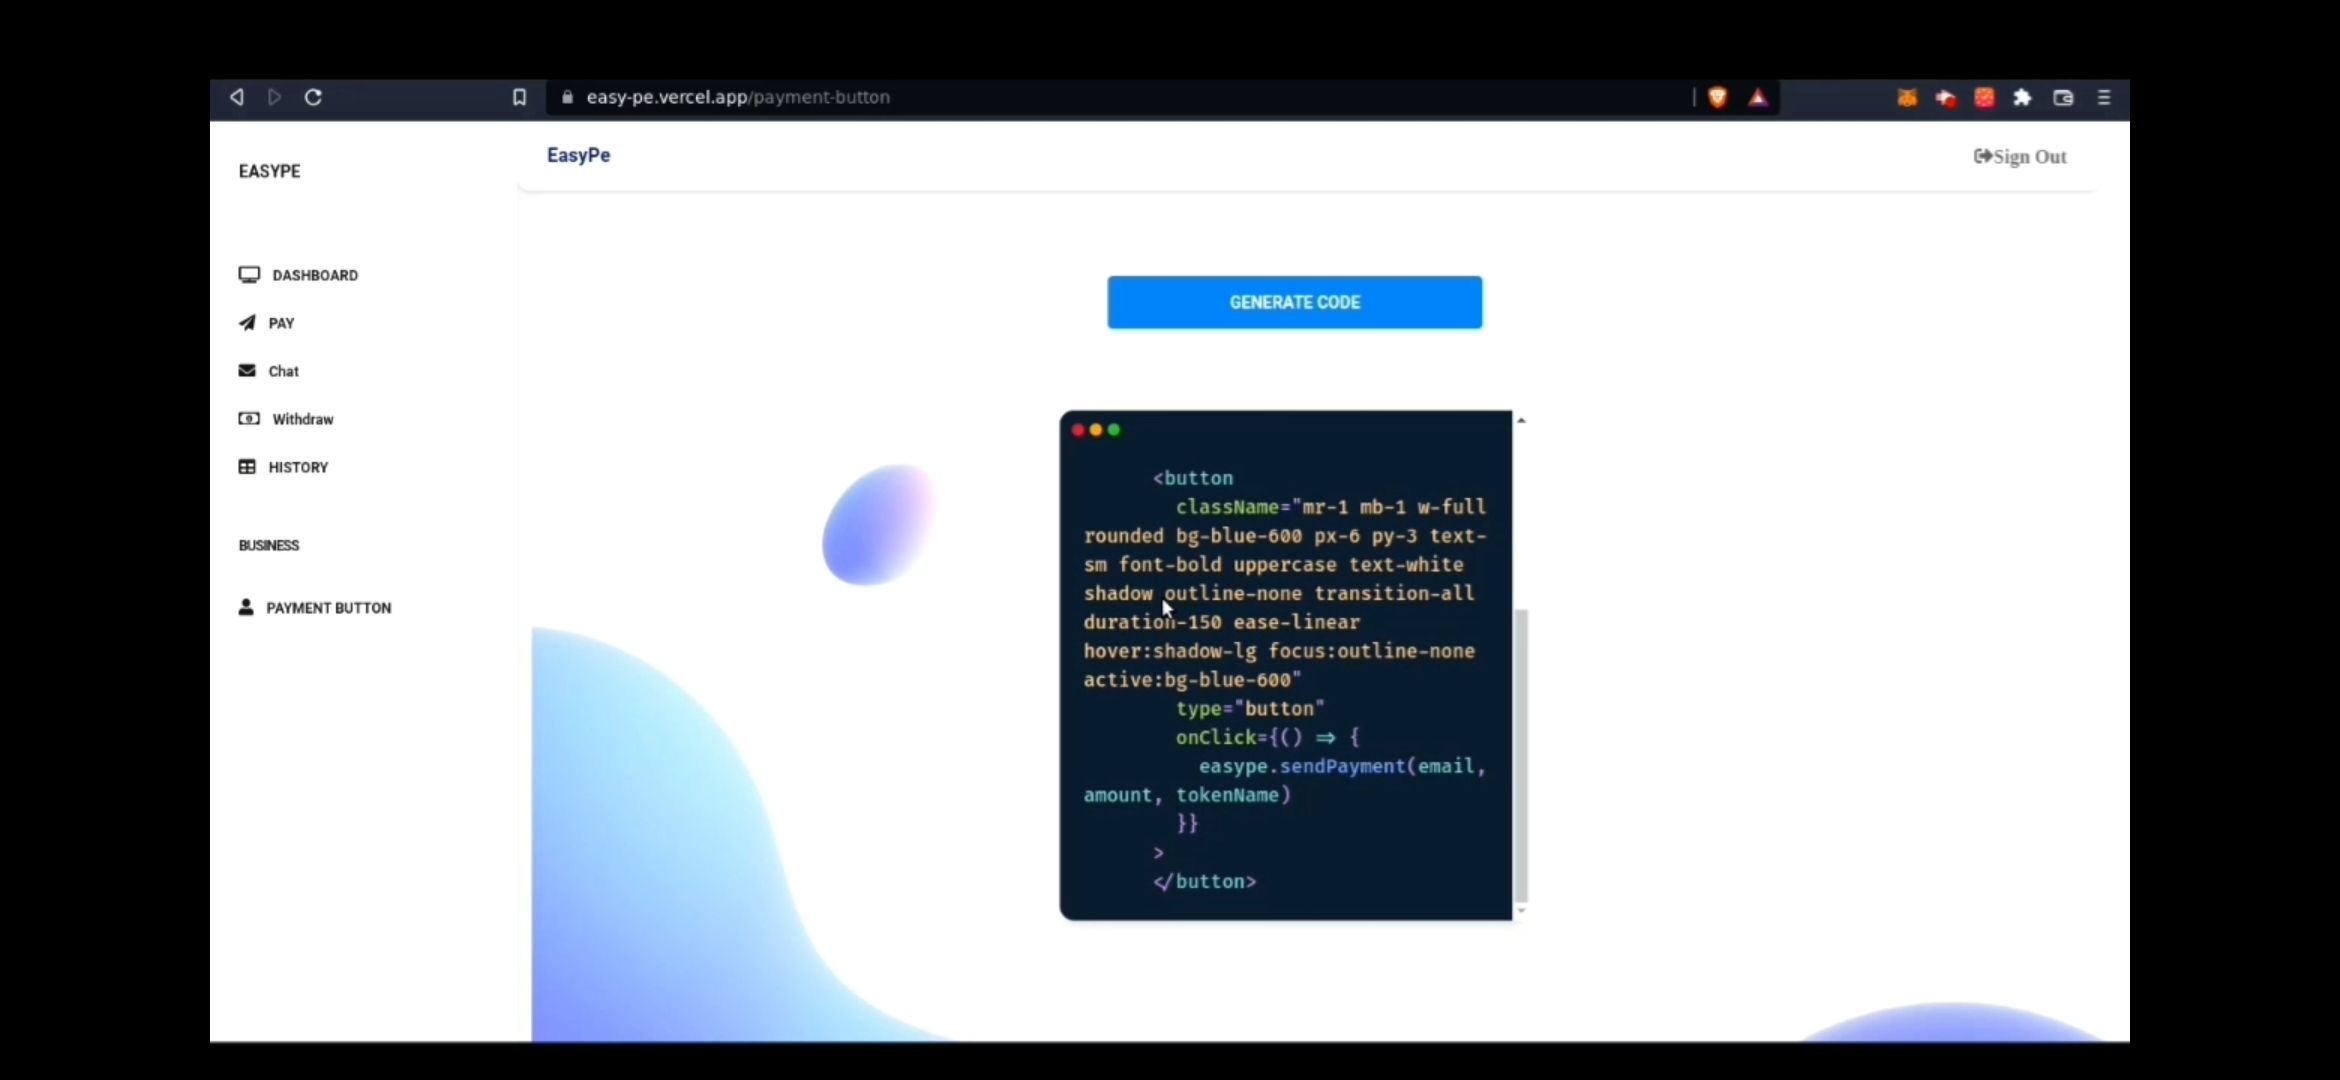Click the address bar URL field
The width and height of the screenshot is (2340, 1080).
point(1120,97)
